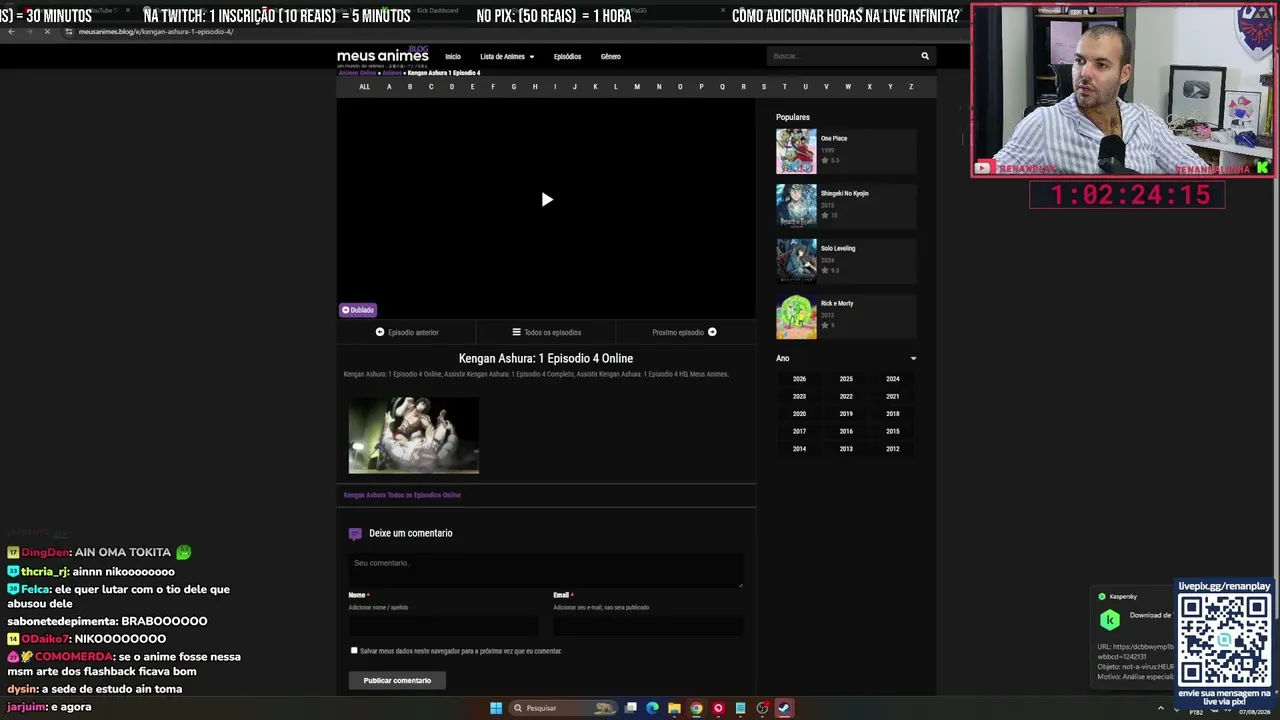Filter by year 2024
This screenshot has height=720, width=1280.
click(x=893, y=379)
